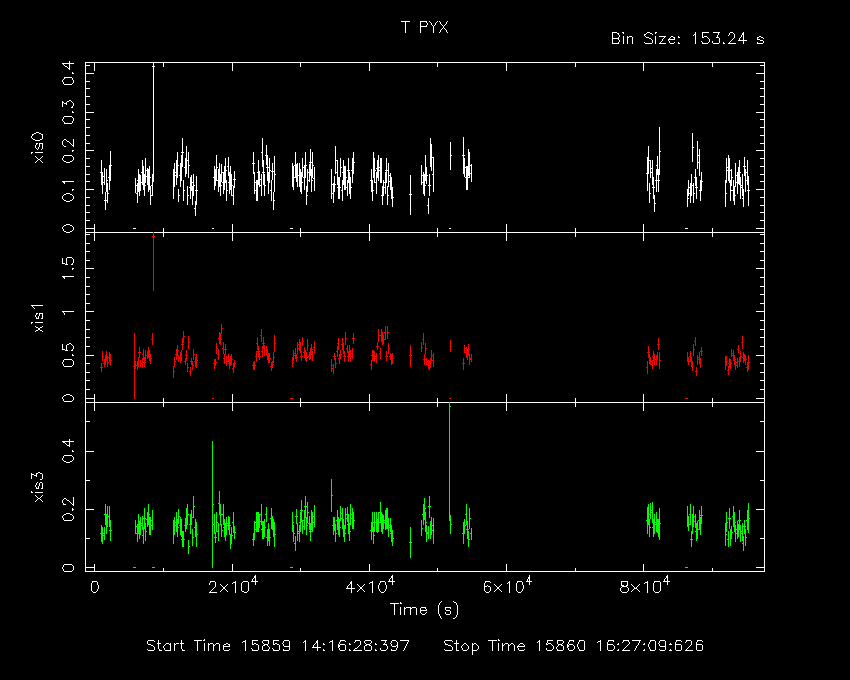This screenshot has height=680, width=850.
Task: Click the '8×10⁴' x-axis tick label
Action: click(645, 586)
